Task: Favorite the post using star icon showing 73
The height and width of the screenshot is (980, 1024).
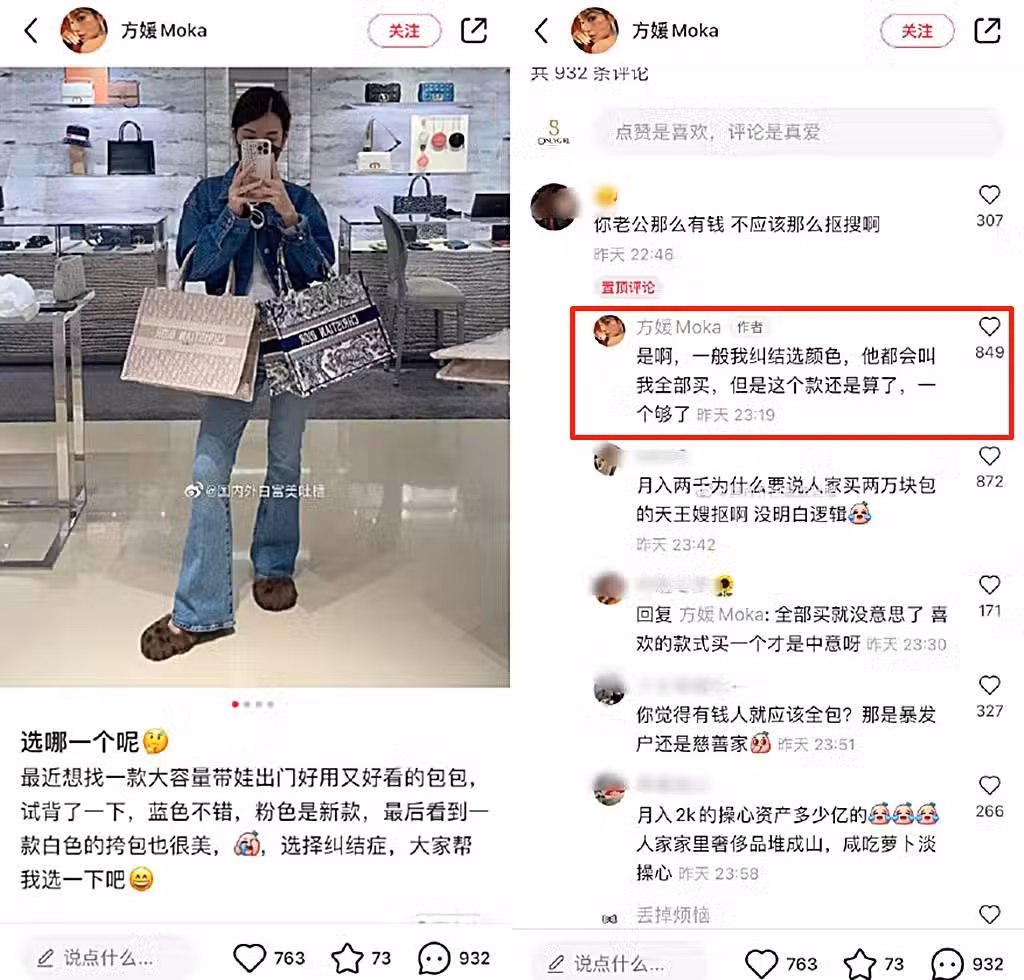Action: [x=347, y=958]
